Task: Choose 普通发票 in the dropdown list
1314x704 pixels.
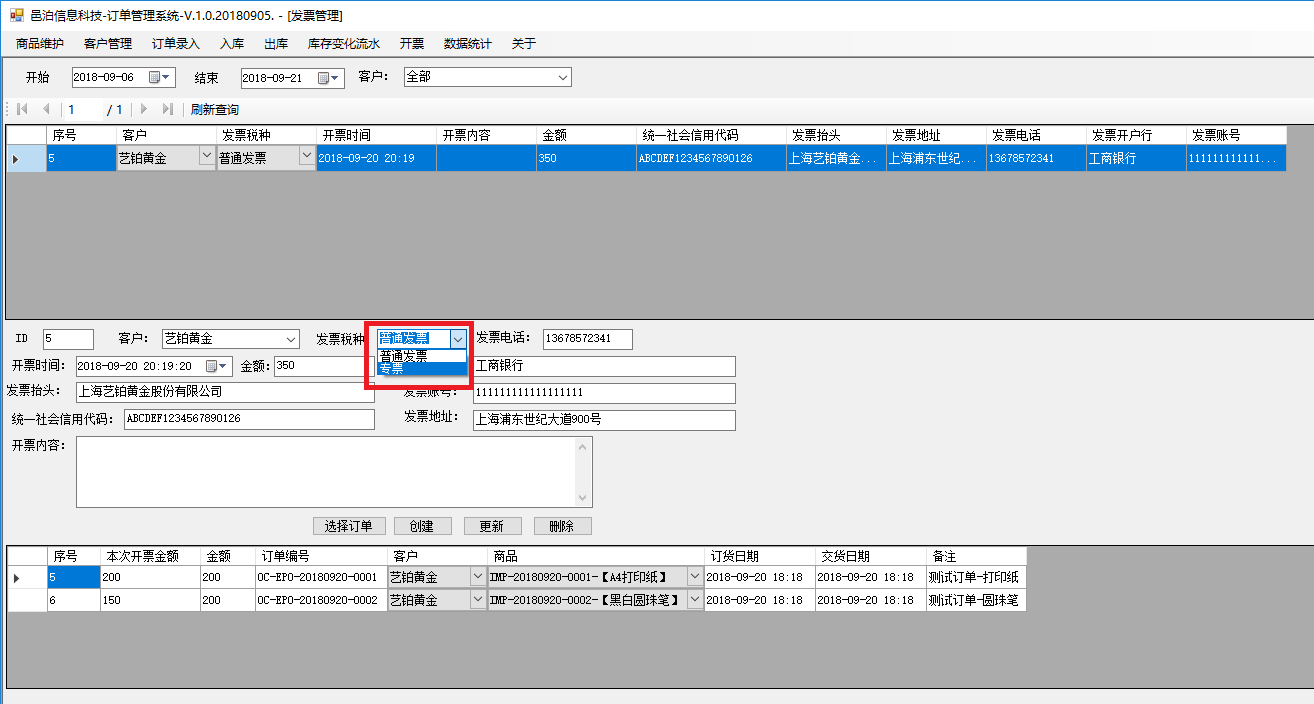Action: (421, 356)
